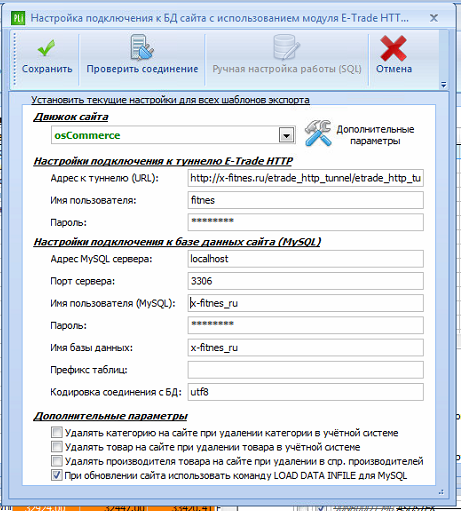
Task: Select the osCommerce combo box field
Action: pyautogui.click(x=173, y=135)
